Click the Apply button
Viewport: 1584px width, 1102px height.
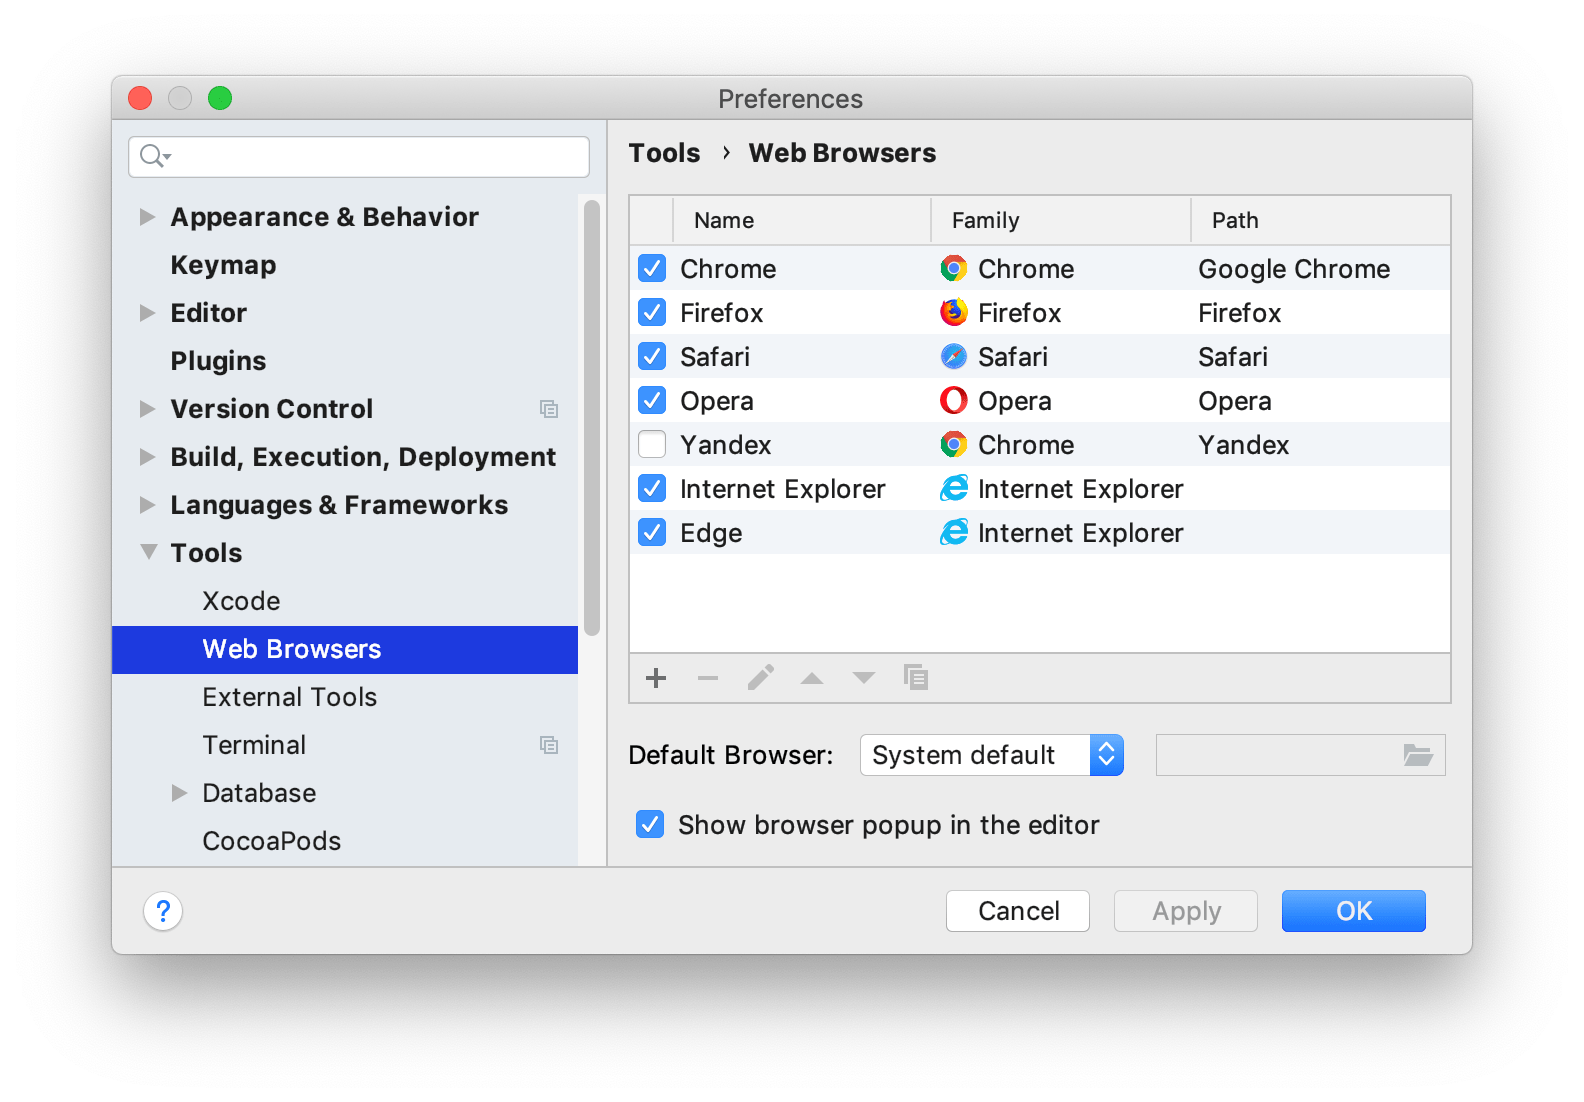coord(1186,911)
